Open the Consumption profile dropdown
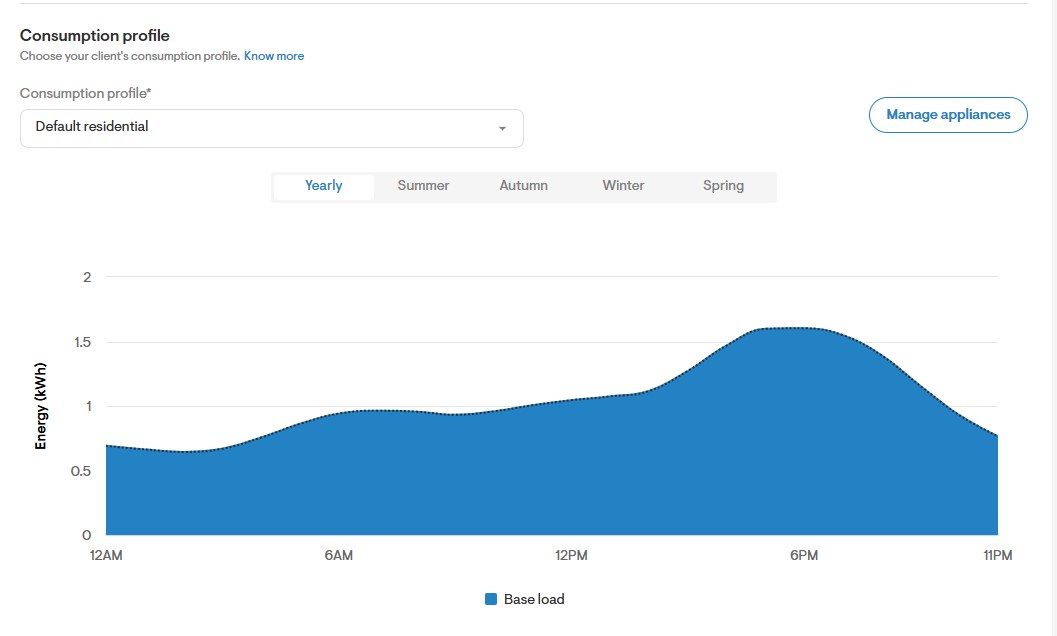 pyautogui.click(x=272, y=128)
